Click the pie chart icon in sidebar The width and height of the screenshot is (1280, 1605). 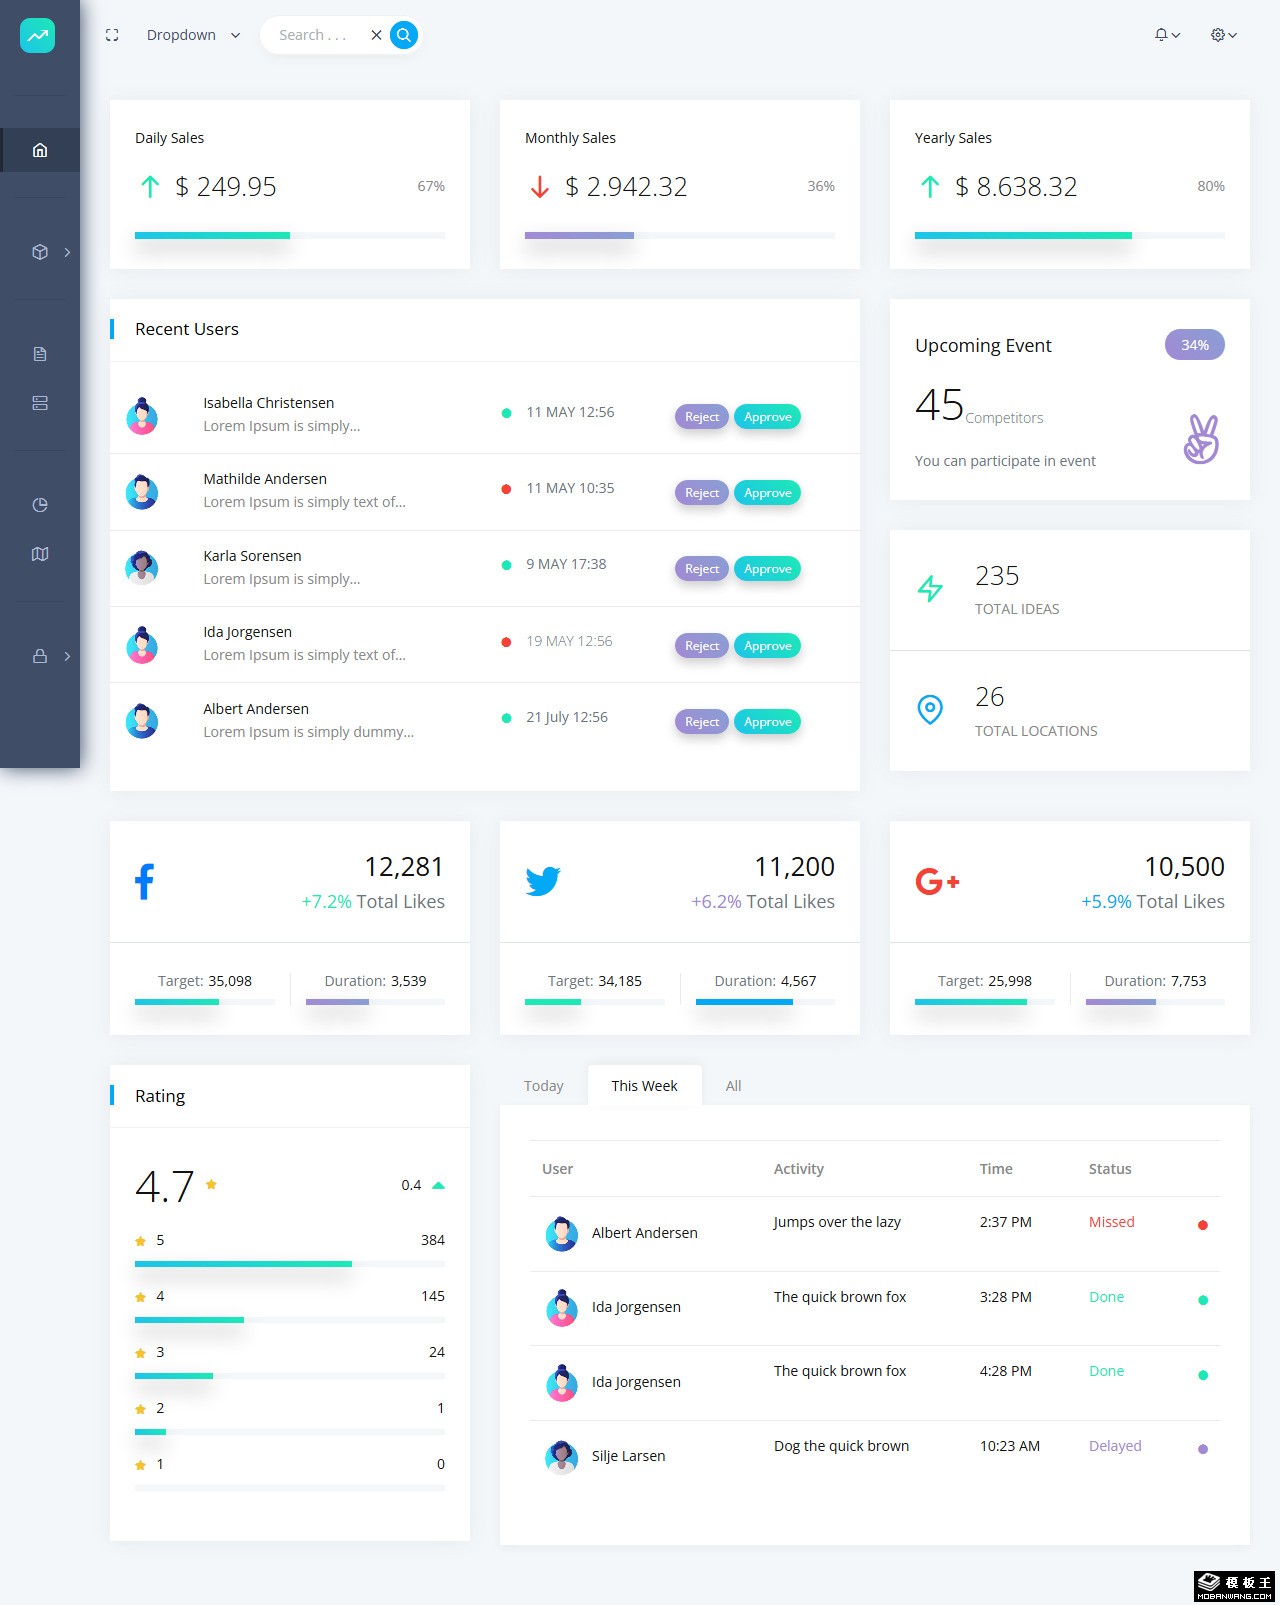pyautogui.click(x=40, y=505)
